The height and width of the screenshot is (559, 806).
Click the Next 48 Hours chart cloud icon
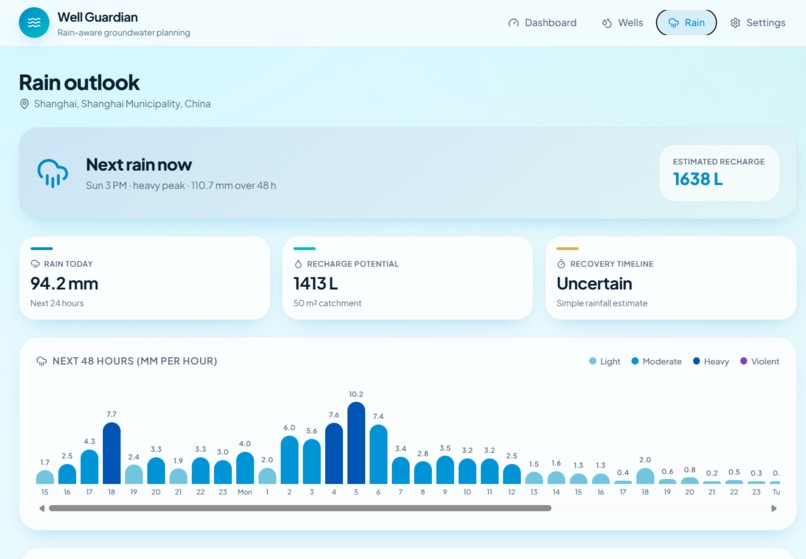[x=42, y=361]
